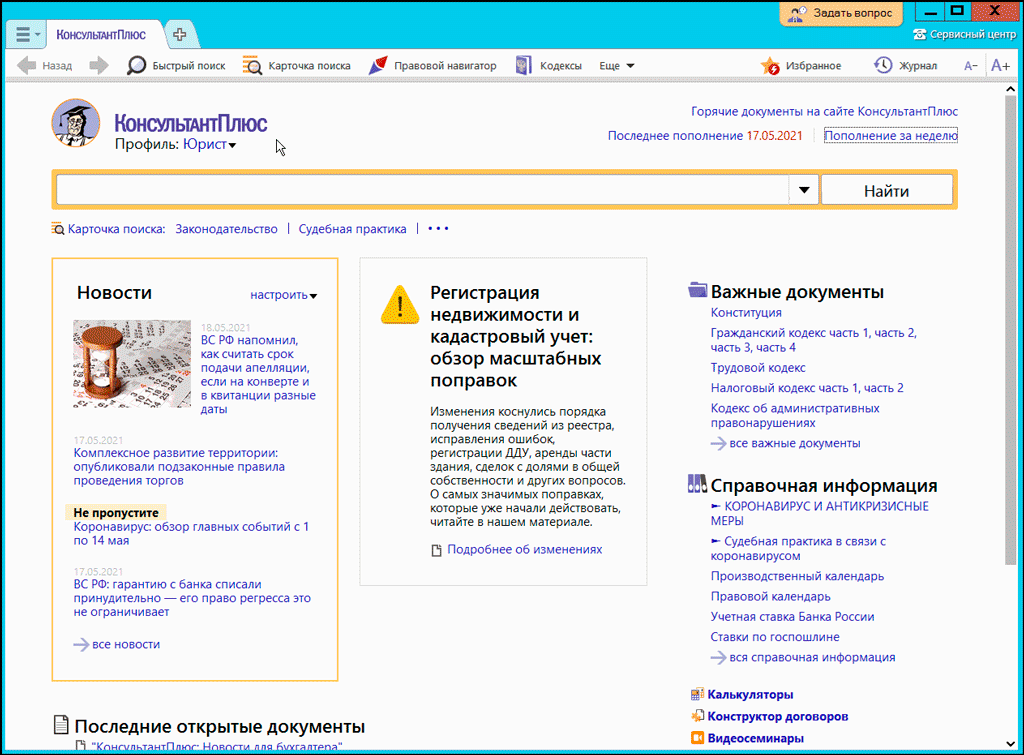Open Трудовой кодекс link

[758, 368]
